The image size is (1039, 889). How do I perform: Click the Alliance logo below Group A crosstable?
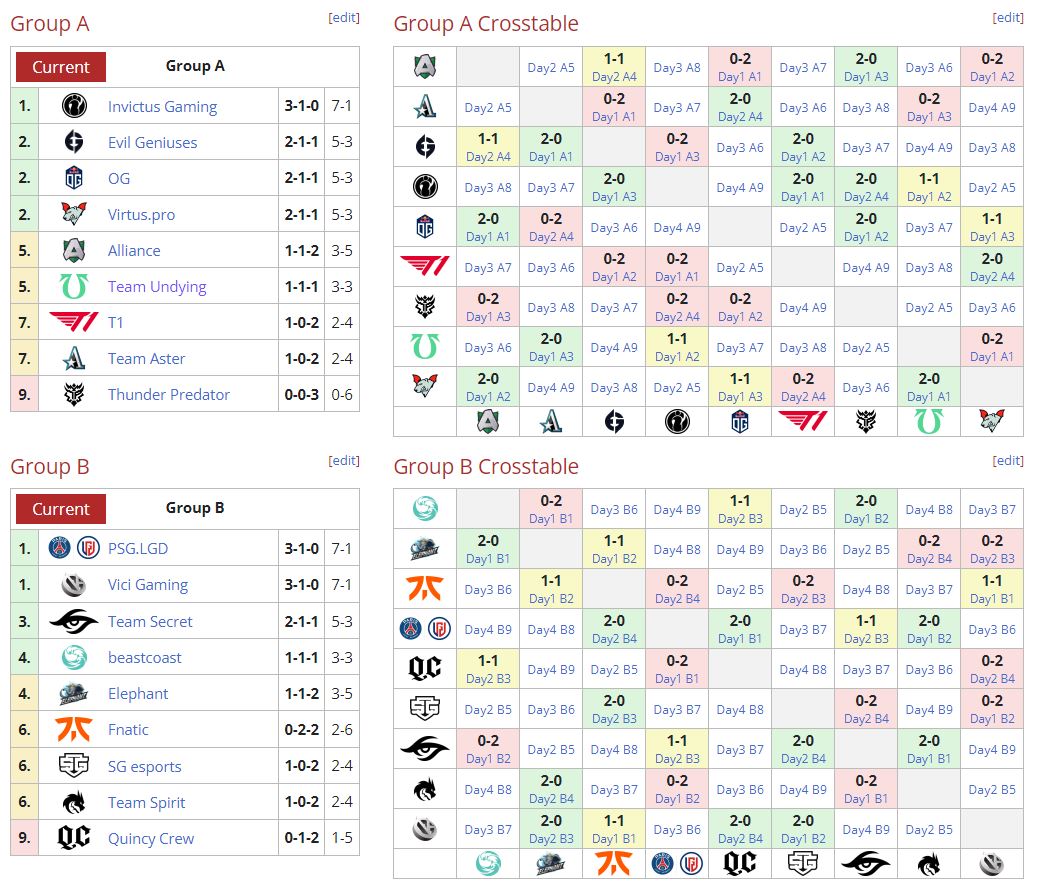click(x=488, y=421)
